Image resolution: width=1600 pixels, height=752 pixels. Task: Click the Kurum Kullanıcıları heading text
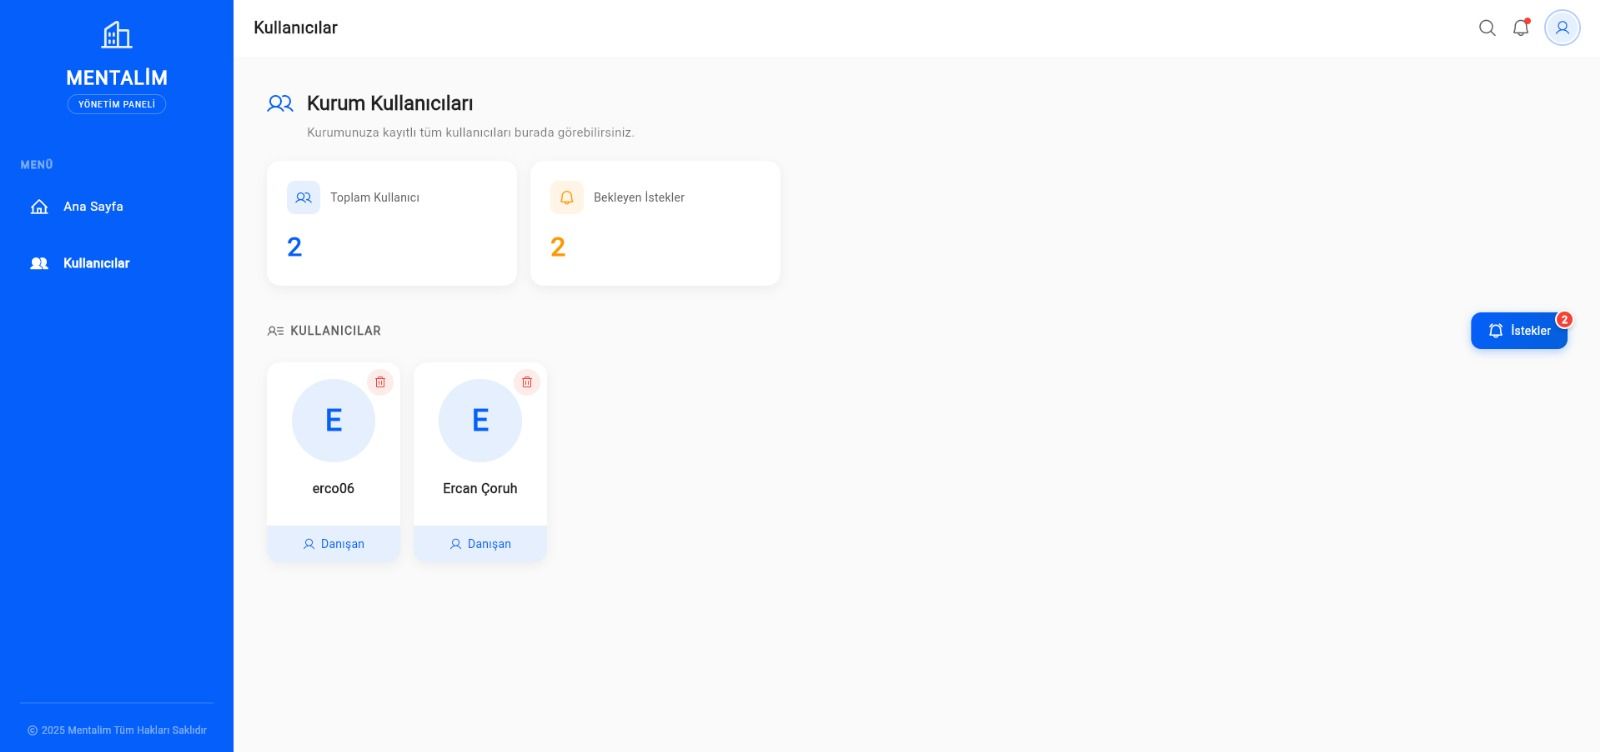(x=390, y=103)
